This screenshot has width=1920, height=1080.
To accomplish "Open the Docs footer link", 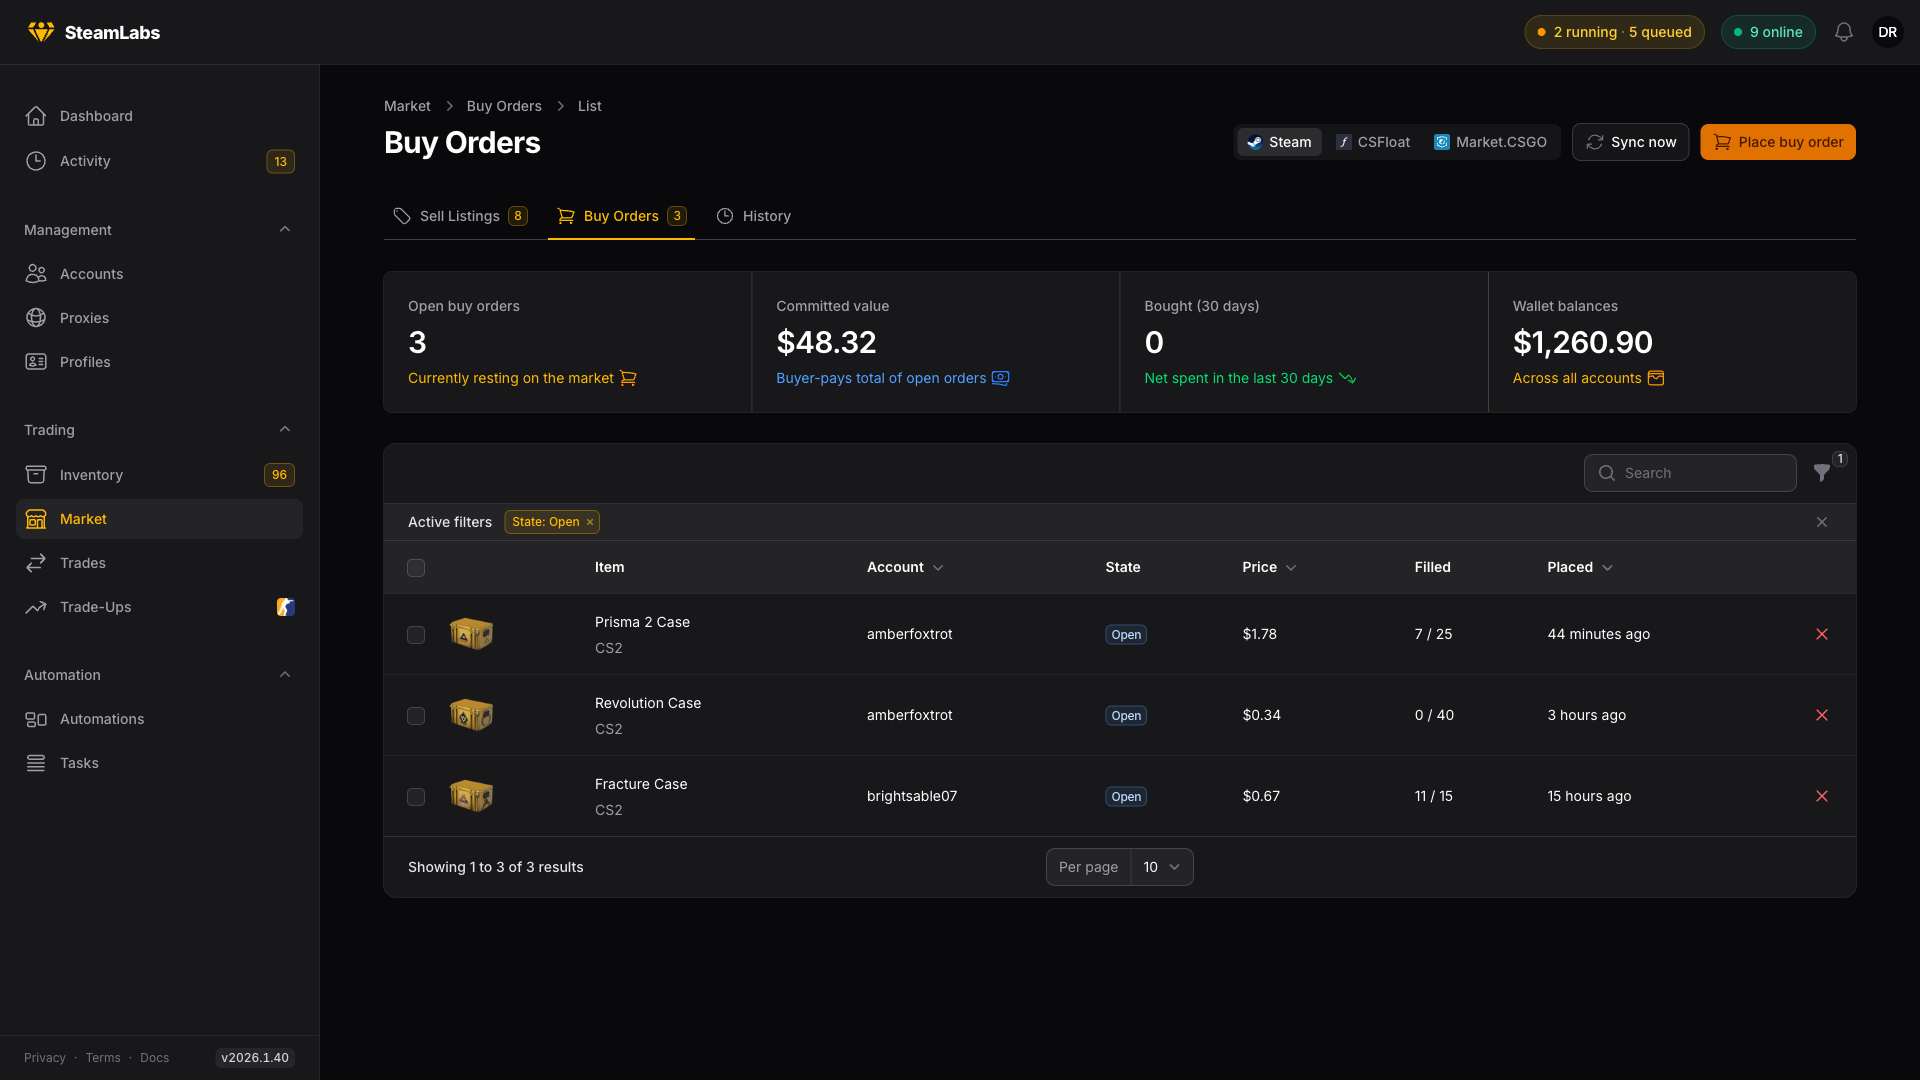I will (x=154, y=1058).
